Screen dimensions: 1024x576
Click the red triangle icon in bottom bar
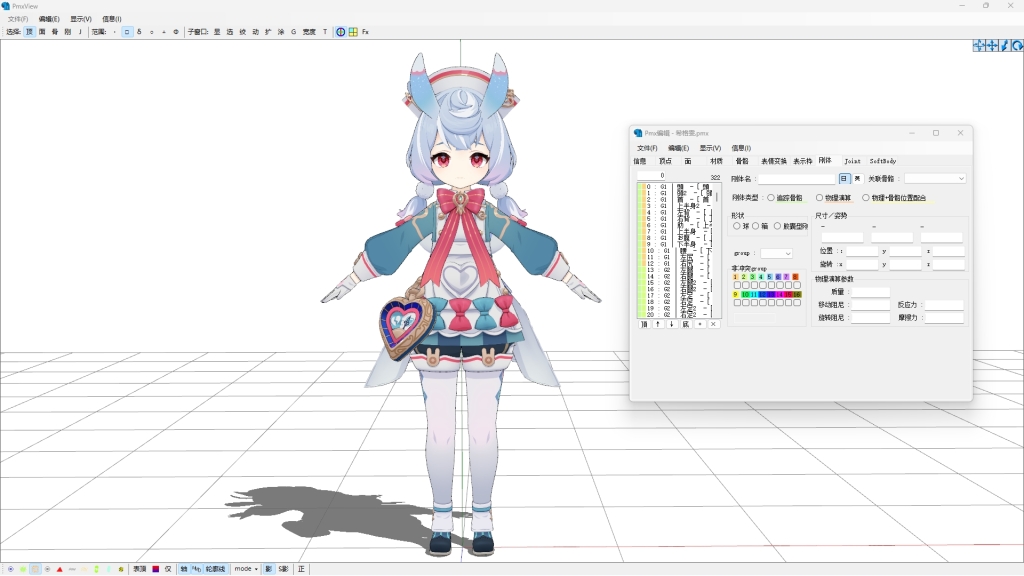coord(59,569)
